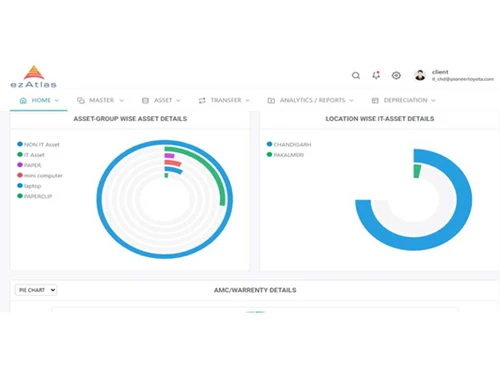Expand the chevron beside HOME
This screenshot has height=375, width=500.
(x=57, y=100)
